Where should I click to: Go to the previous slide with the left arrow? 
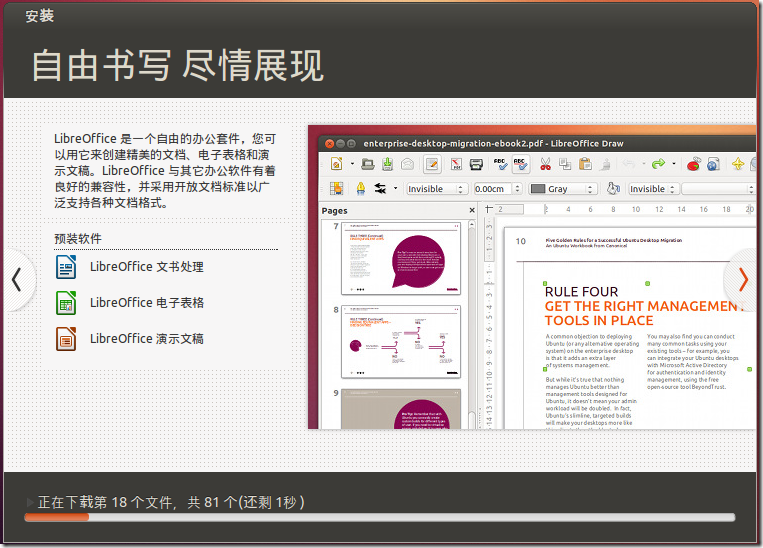[18, 280]
